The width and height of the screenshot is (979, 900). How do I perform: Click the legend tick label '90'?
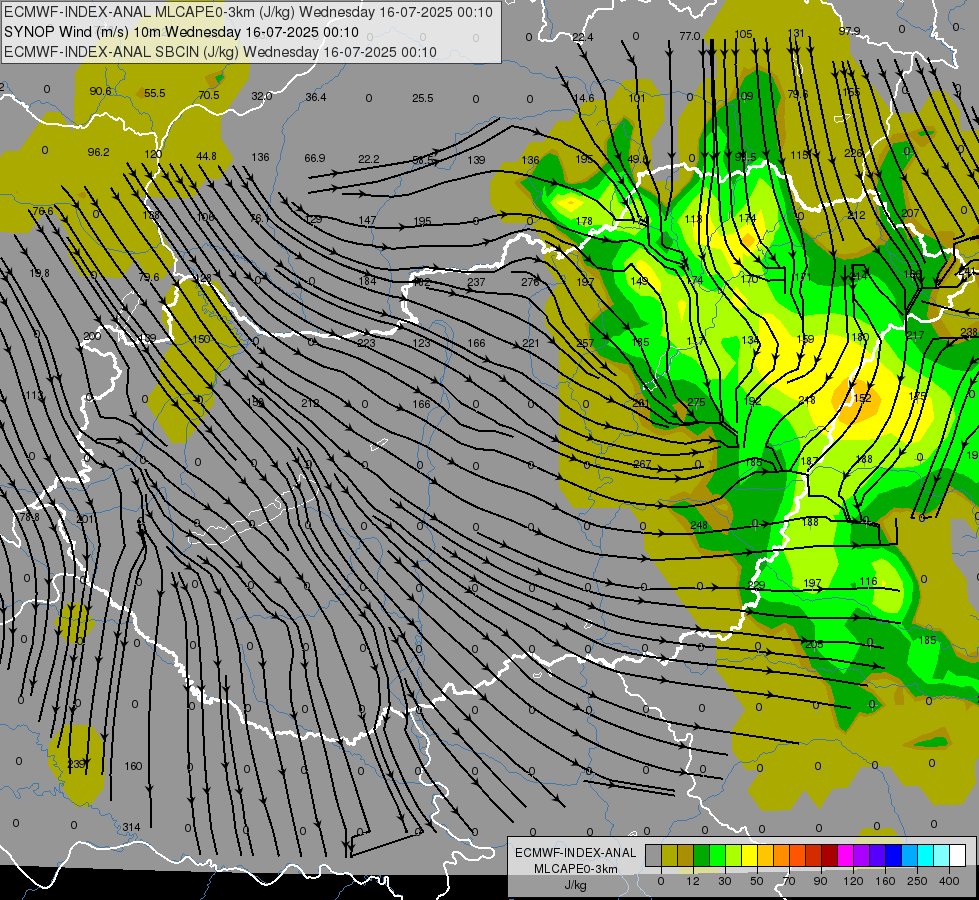[x=820, y=881]
